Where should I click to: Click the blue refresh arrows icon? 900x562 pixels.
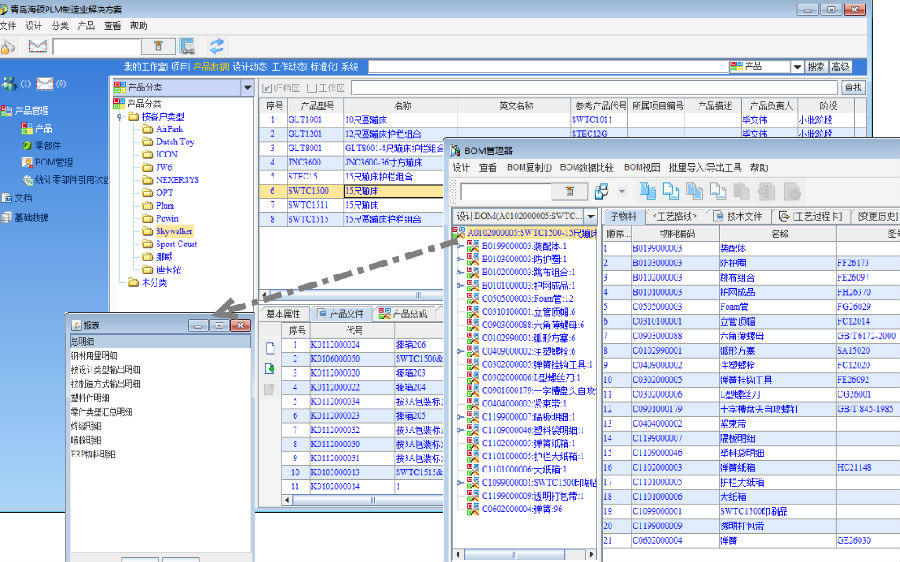tap(216, 46)
